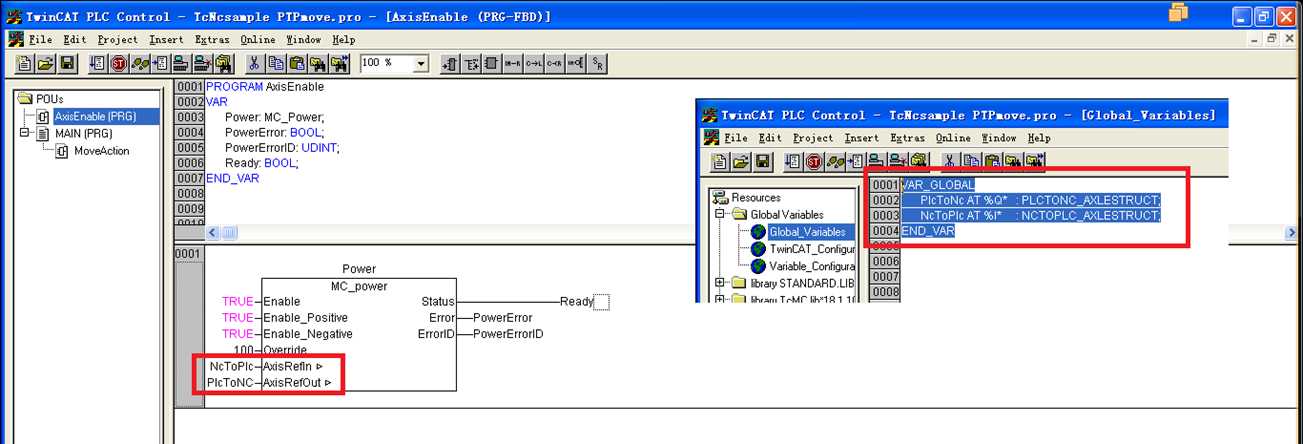
Task: Click the red ST Stop icon in the AxisEnable toolbar
Action: point(119,63)
